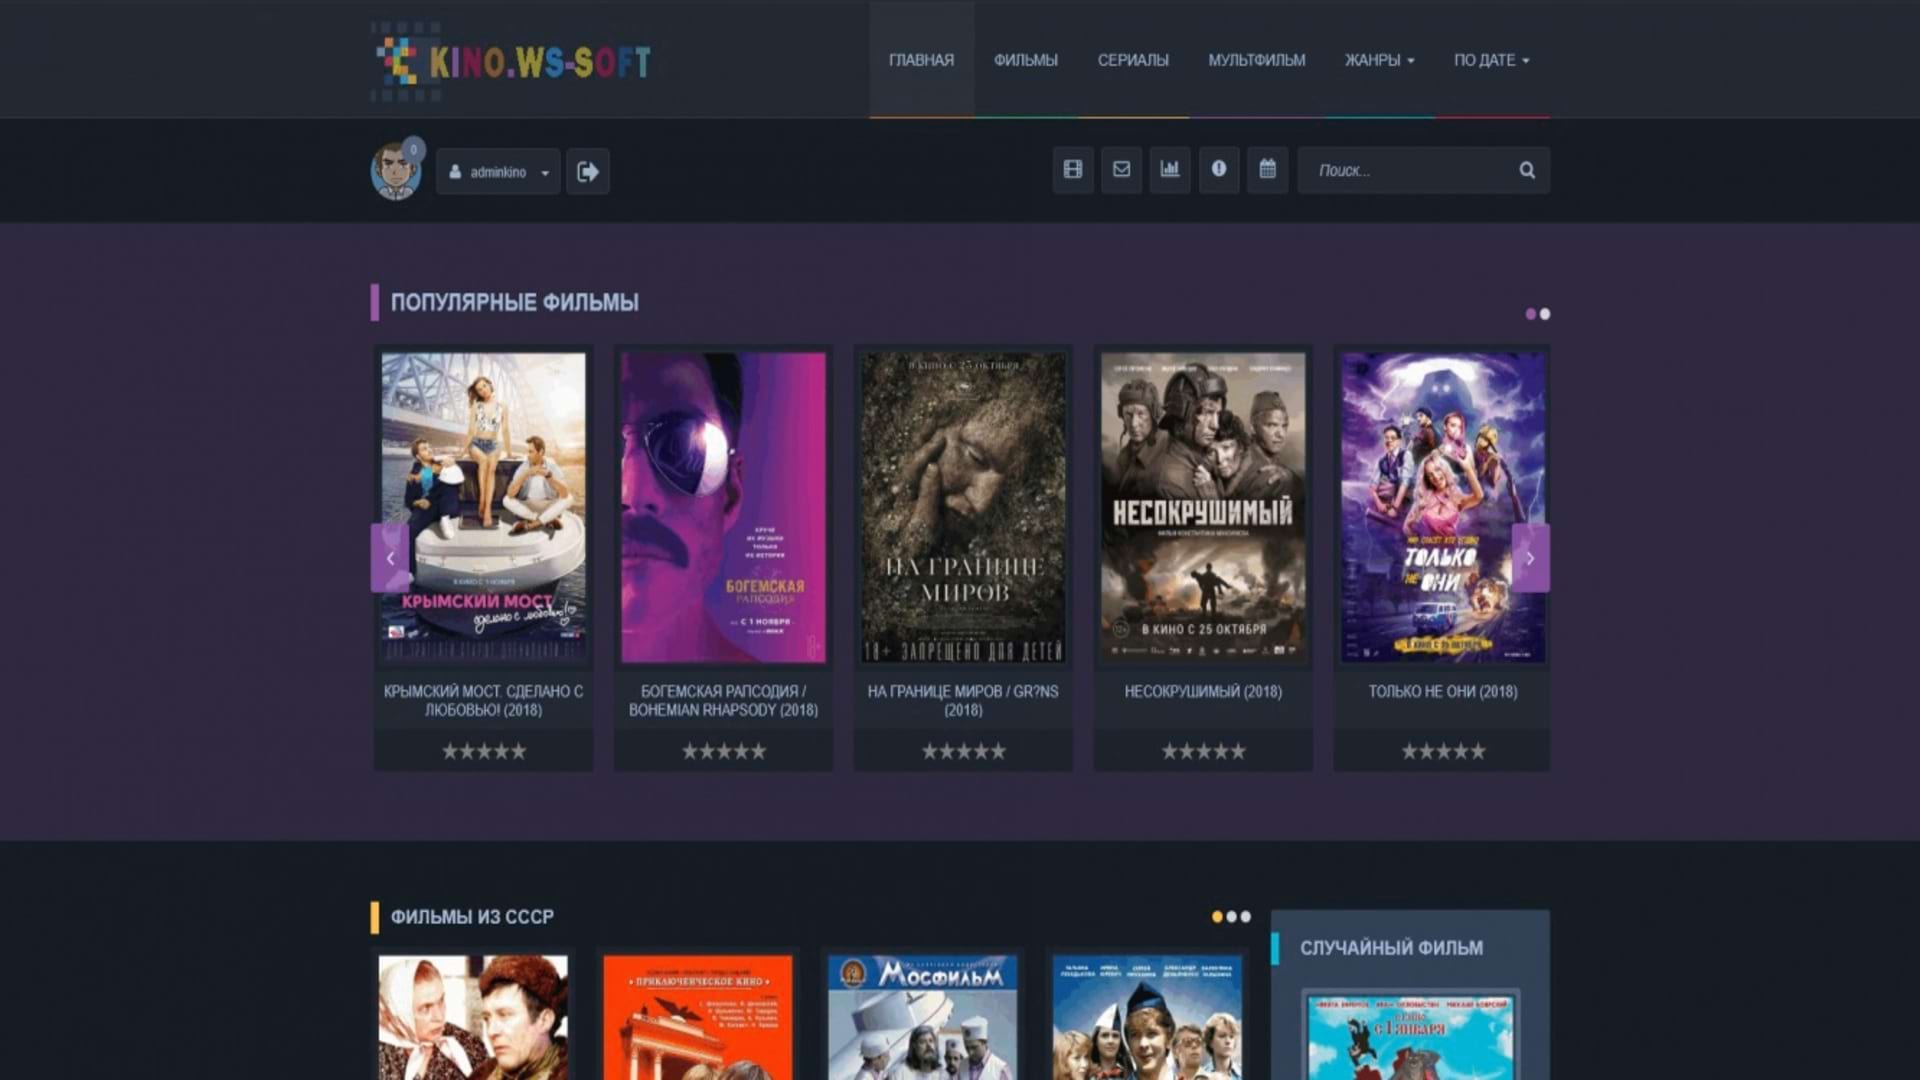The width and height of the screenshot is (1920, 1080).
Task: Select third USSR films carousel dot
Action: click(1246, 916)
